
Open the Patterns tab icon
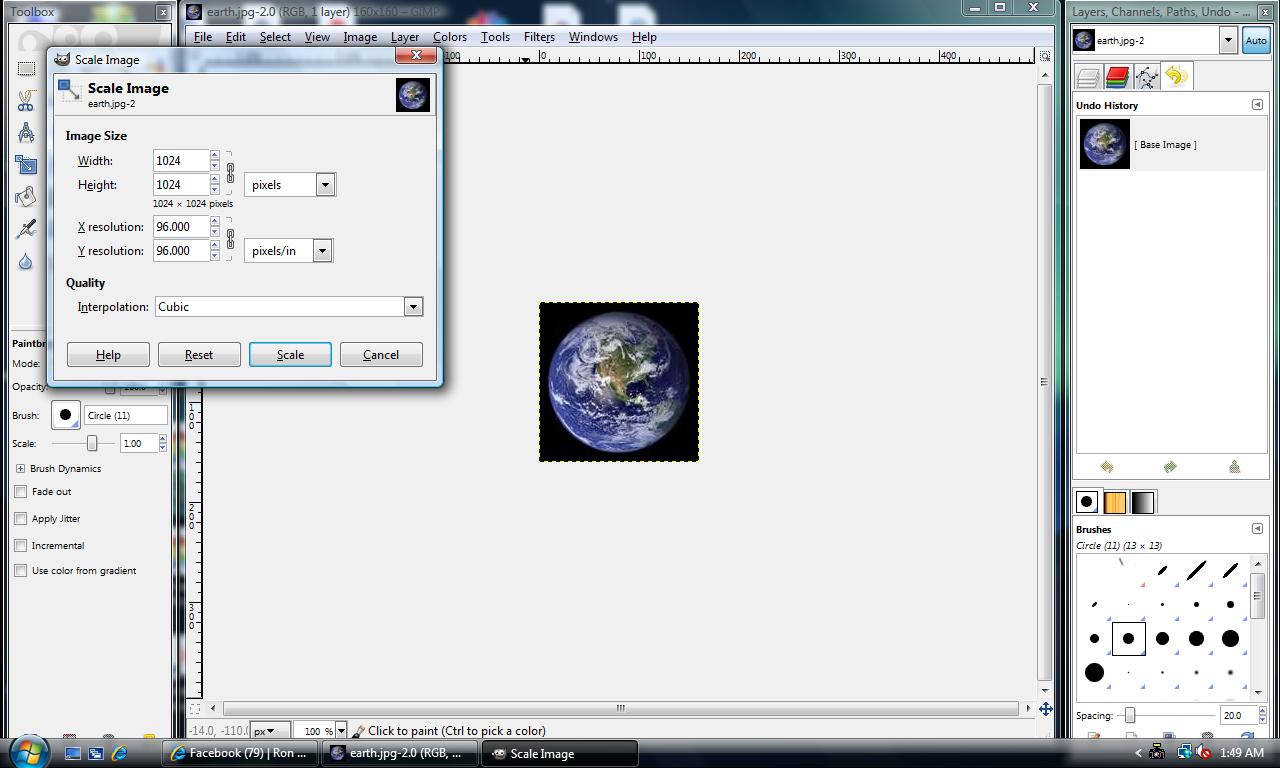[x=1114, y=502]
